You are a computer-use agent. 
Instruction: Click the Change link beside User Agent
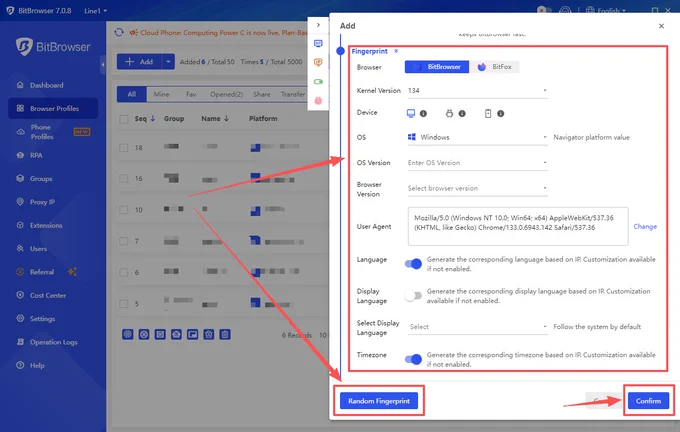click(645, 226)
